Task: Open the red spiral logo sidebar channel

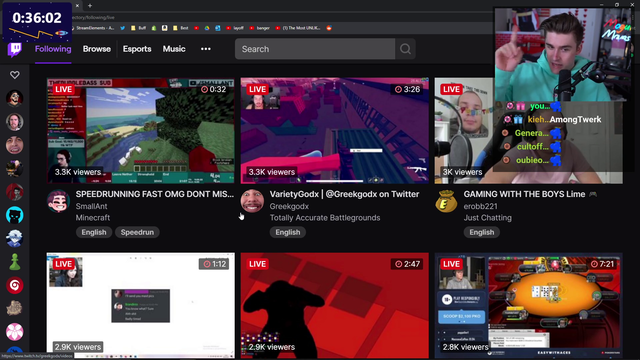Action: (x=15, y=285)
